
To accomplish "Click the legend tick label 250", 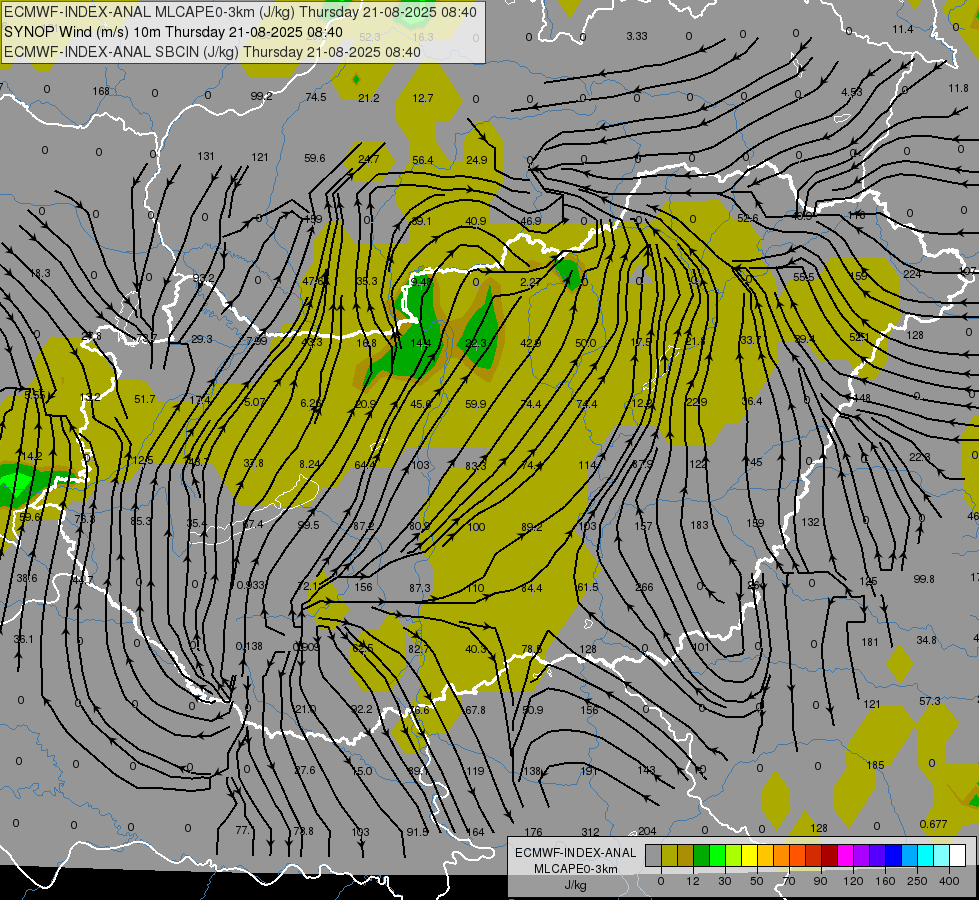I will [917, 881].
